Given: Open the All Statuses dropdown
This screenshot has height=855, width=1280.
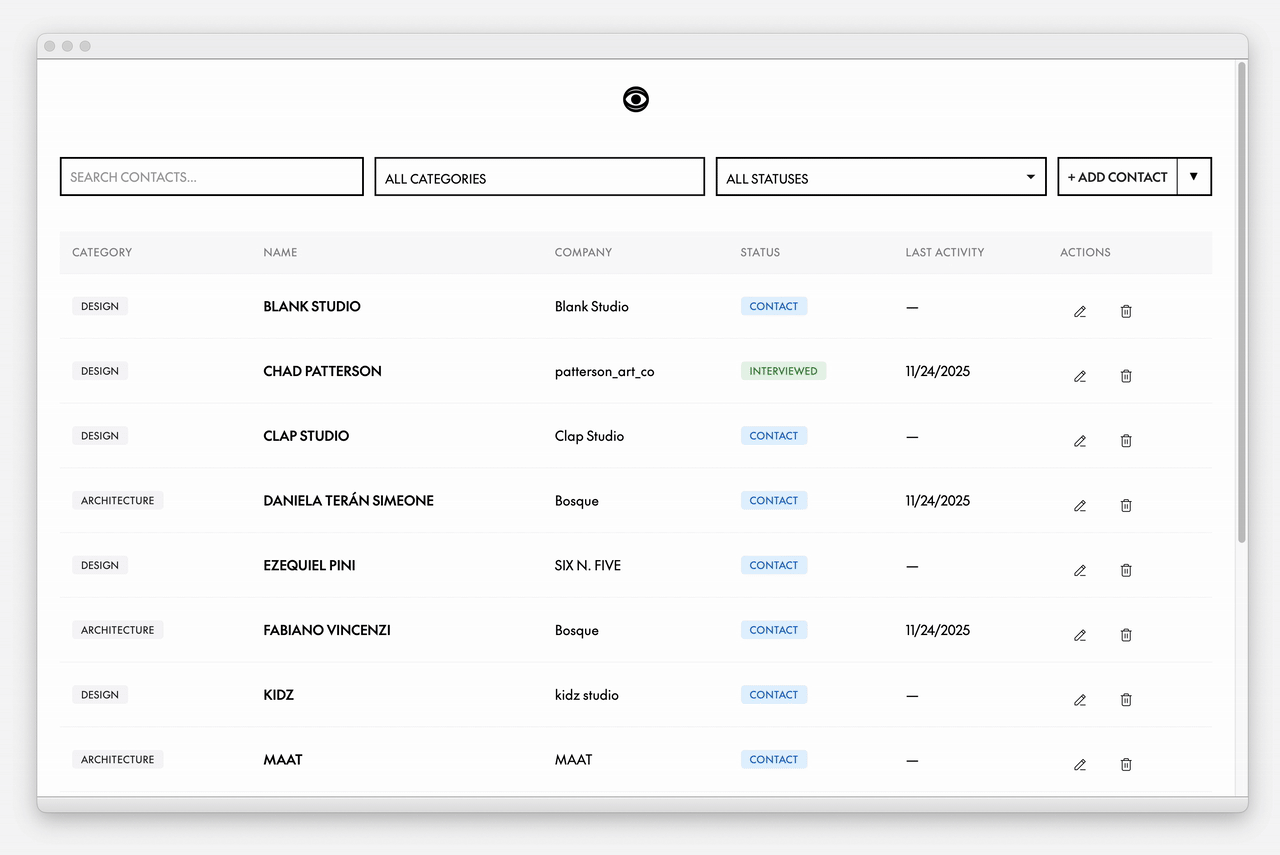Looking at the screenshot, I should point(880,177).
